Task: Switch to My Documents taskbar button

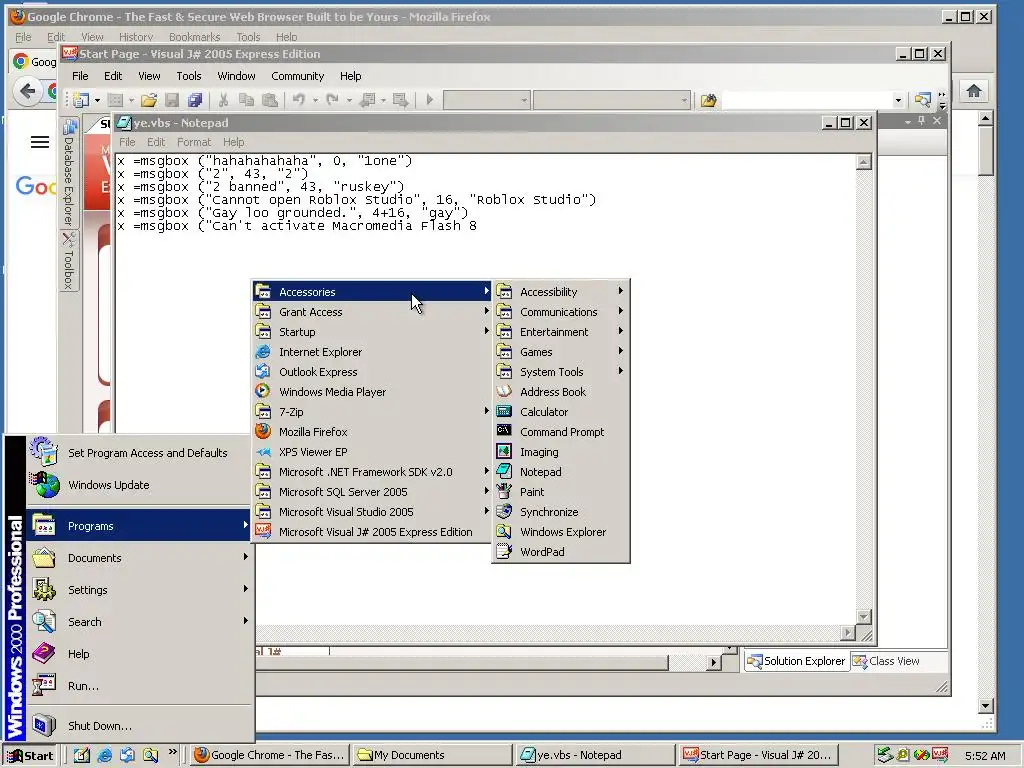Action: tap(432, 755)
